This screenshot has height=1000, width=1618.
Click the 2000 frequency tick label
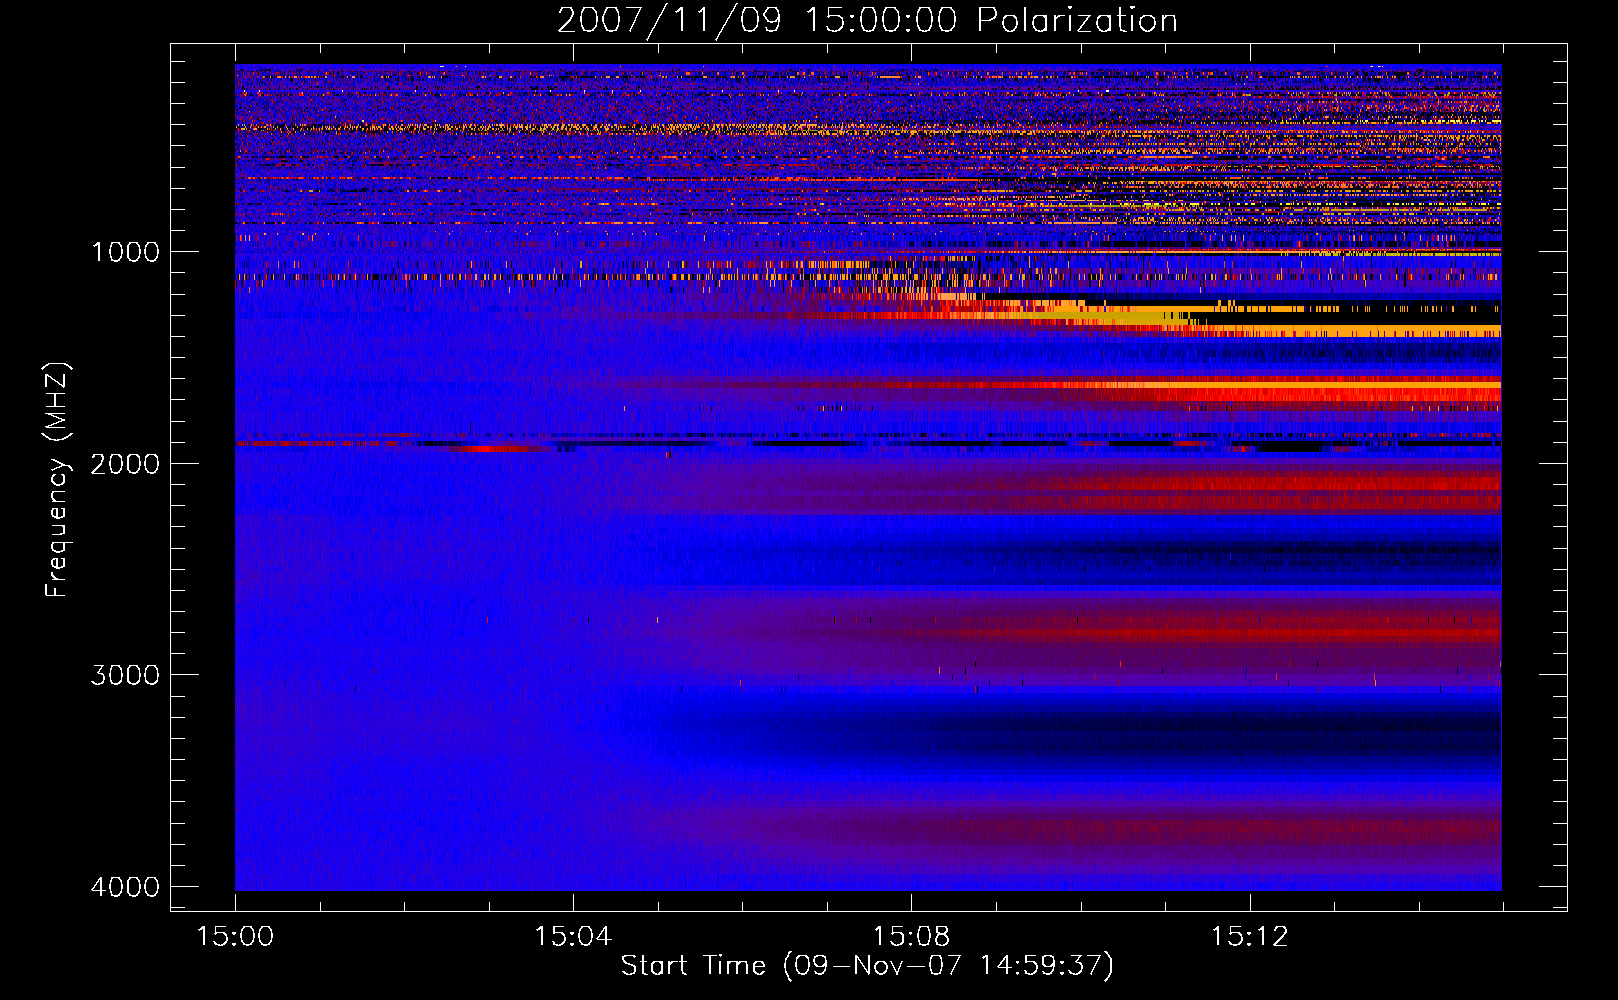pyautogui.click(x=125, y=464)
